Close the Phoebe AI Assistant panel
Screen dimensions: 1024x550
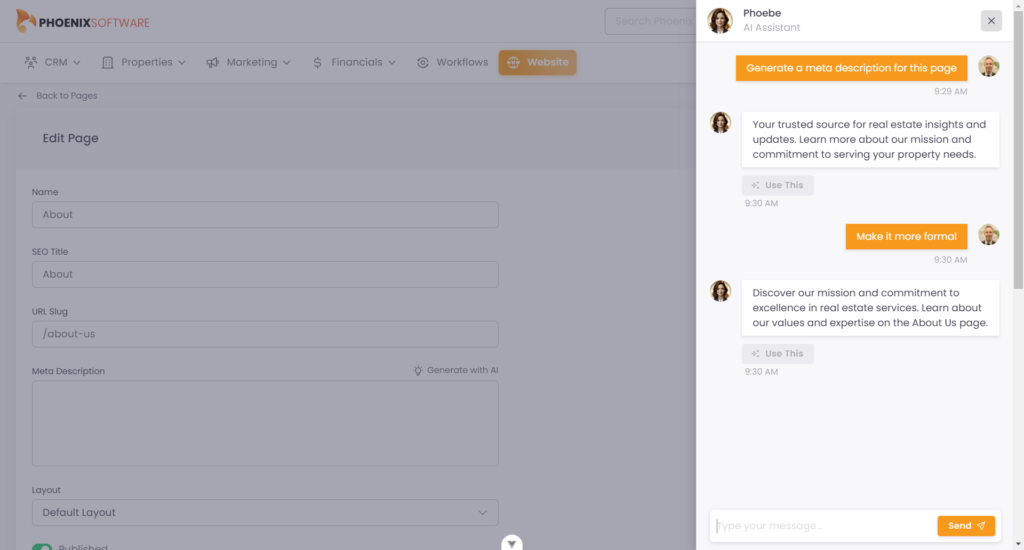point(991,21)
